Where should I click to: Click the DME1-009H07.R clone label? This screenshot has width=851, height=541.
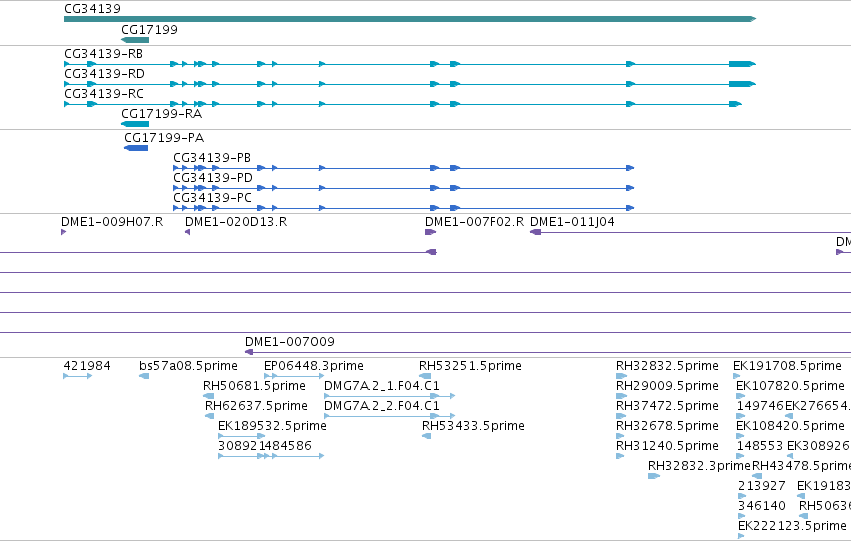tap(112, 221)
